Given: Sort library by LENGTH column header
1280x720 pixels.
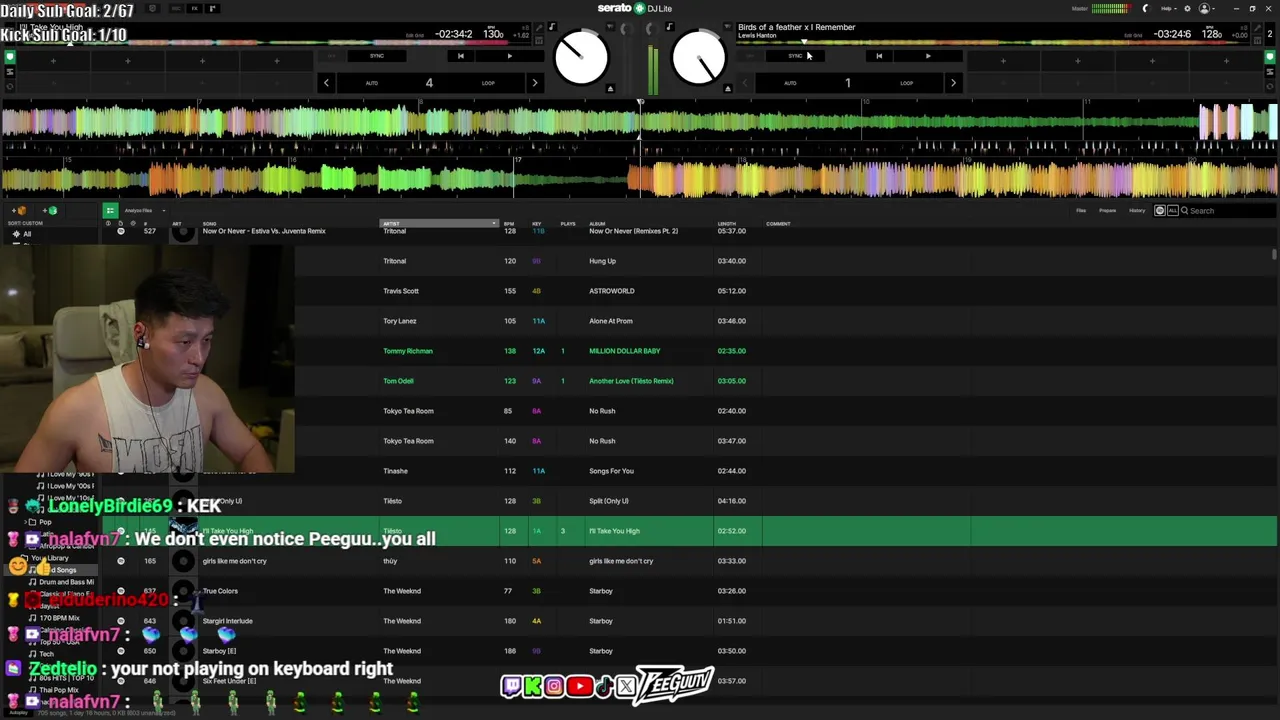Looking at the screenshot, I should click(727, 224).
